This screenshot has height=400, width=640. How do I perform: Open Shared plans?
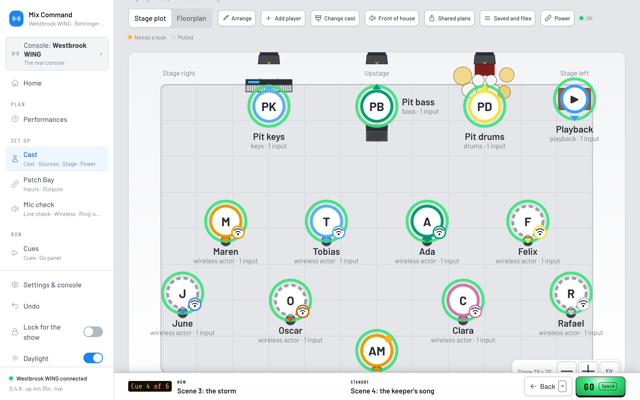pos(449,18)
